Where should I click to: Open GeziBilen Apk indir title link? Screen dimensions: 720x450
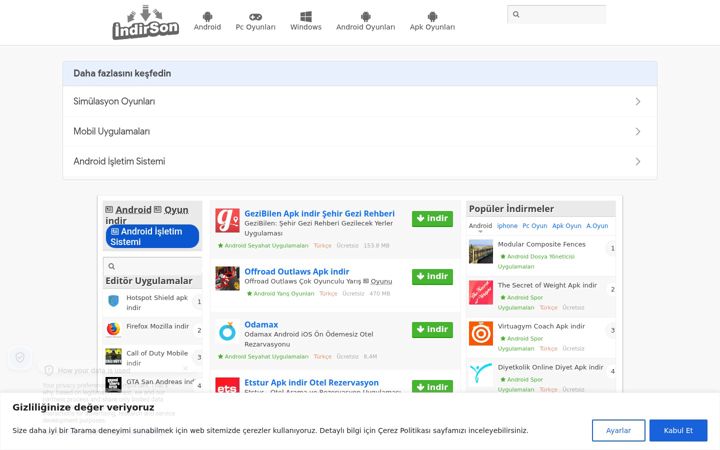[x=319, y=214]
